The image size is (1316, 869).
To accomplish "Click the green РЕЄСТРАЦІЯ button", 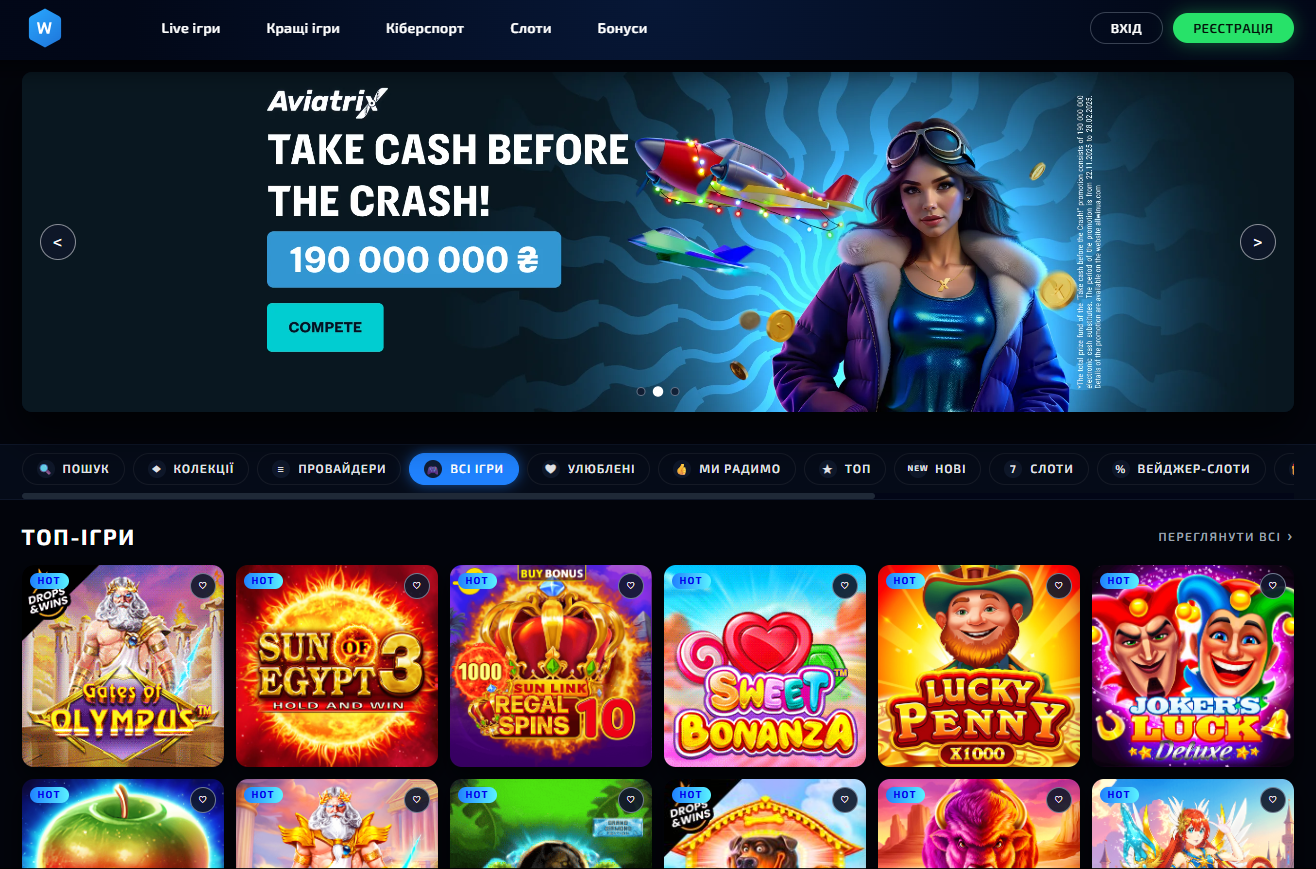I will 1233,28.
